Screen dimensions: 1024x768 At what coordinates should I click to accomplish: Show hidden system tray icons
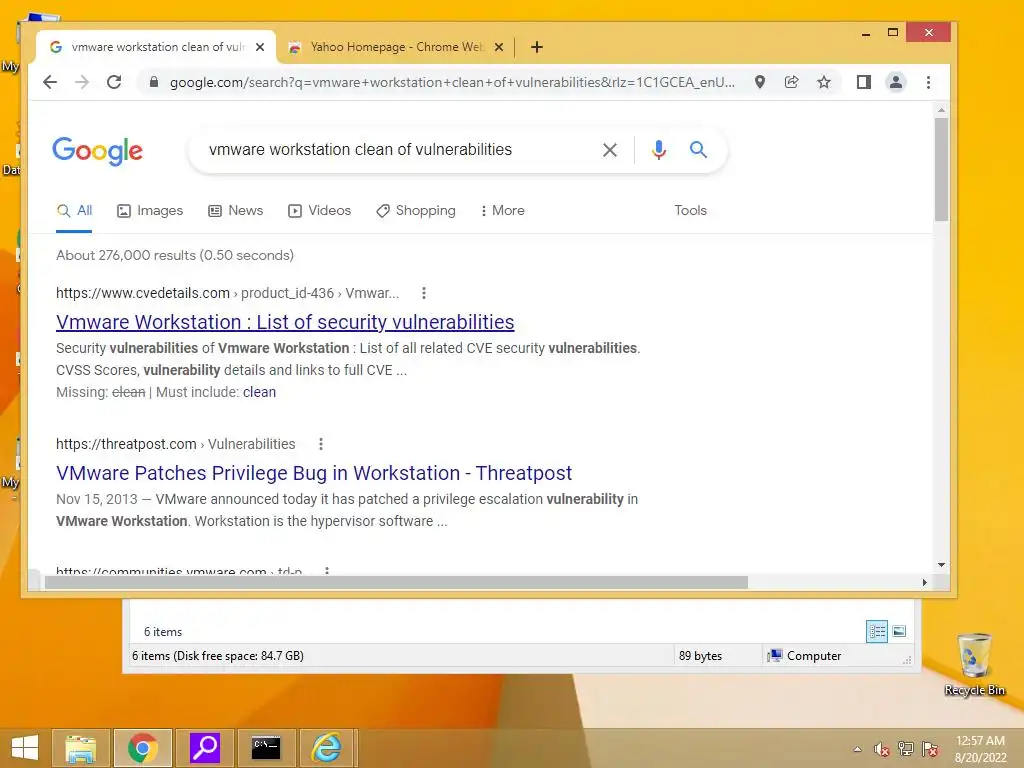click(x=857, y=749)
